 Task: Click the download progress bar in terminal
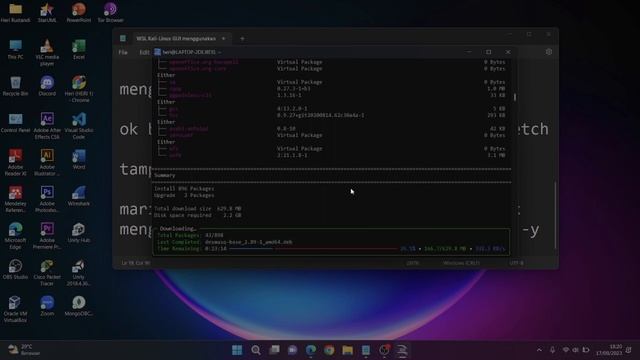click(313, 248)
